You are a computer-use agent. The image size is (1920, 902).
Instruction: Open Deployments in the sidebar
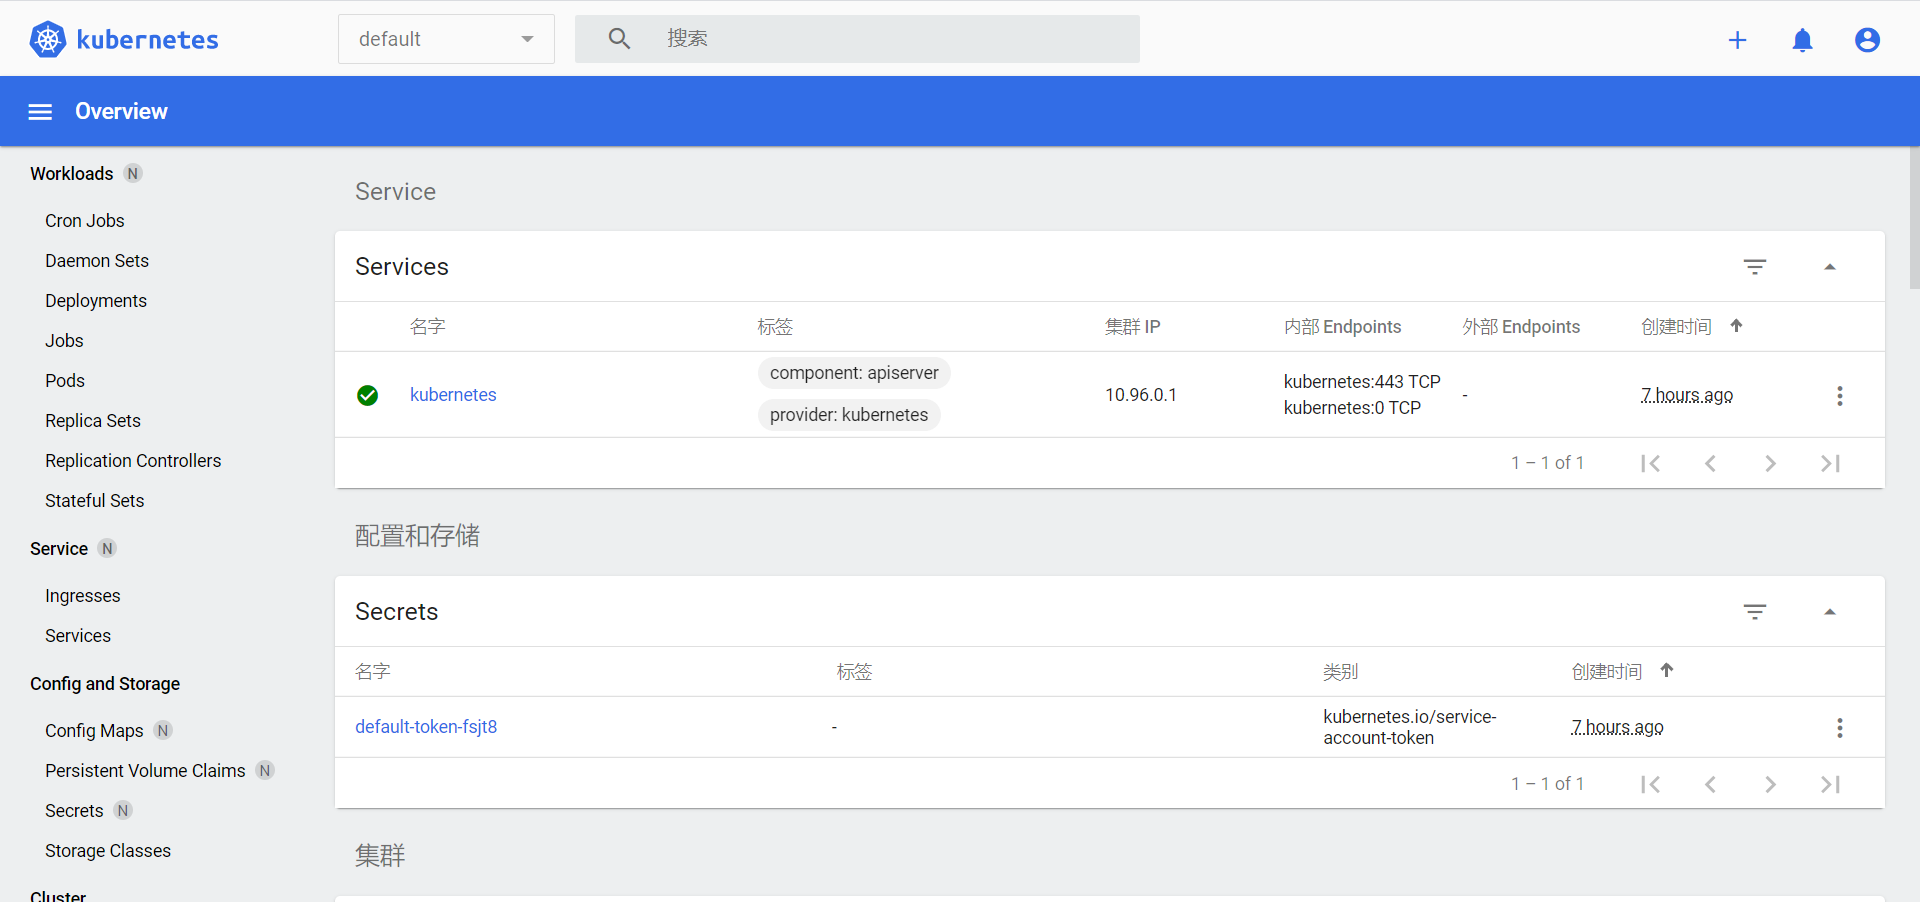click(x=96, y=301)
